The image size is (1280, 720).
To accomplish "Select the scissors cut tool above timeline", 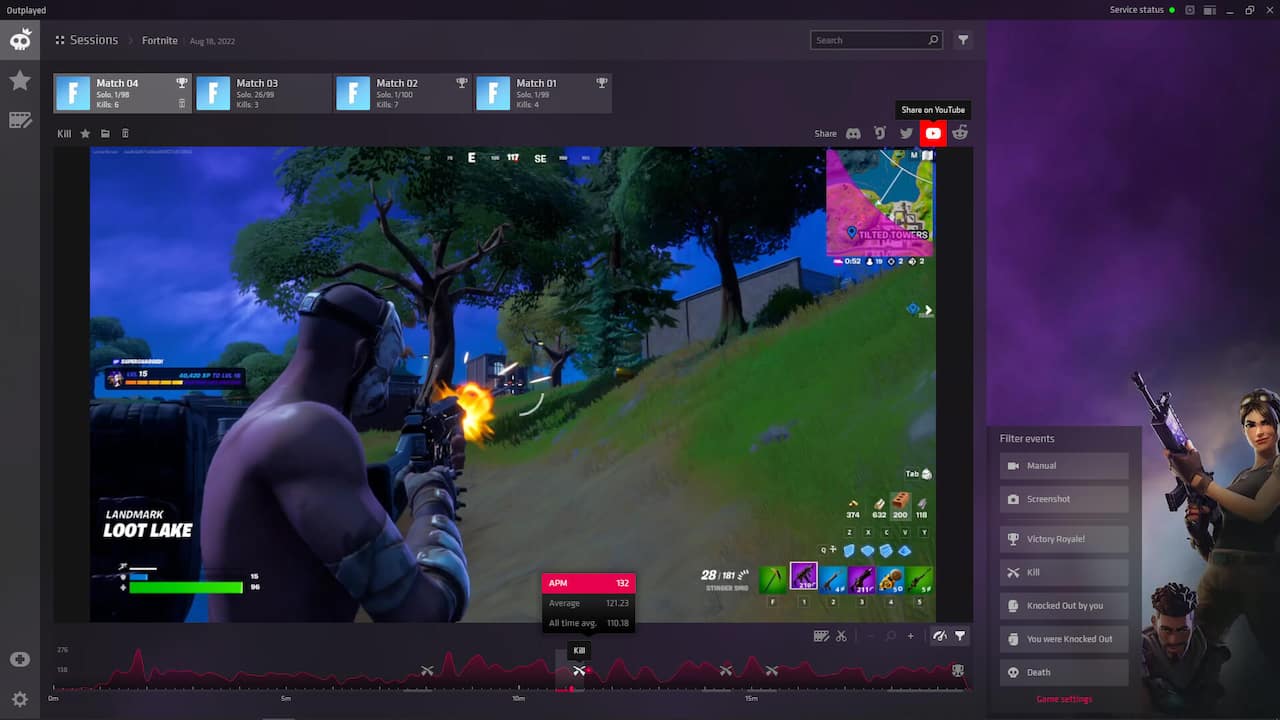I will 841,636.
